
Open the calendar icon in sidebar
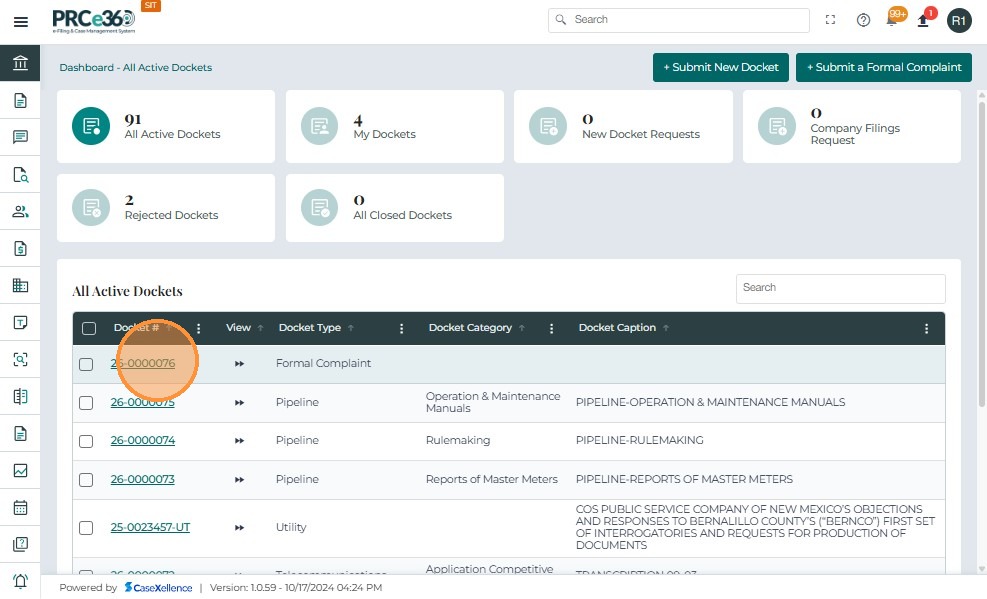(20, 508)
